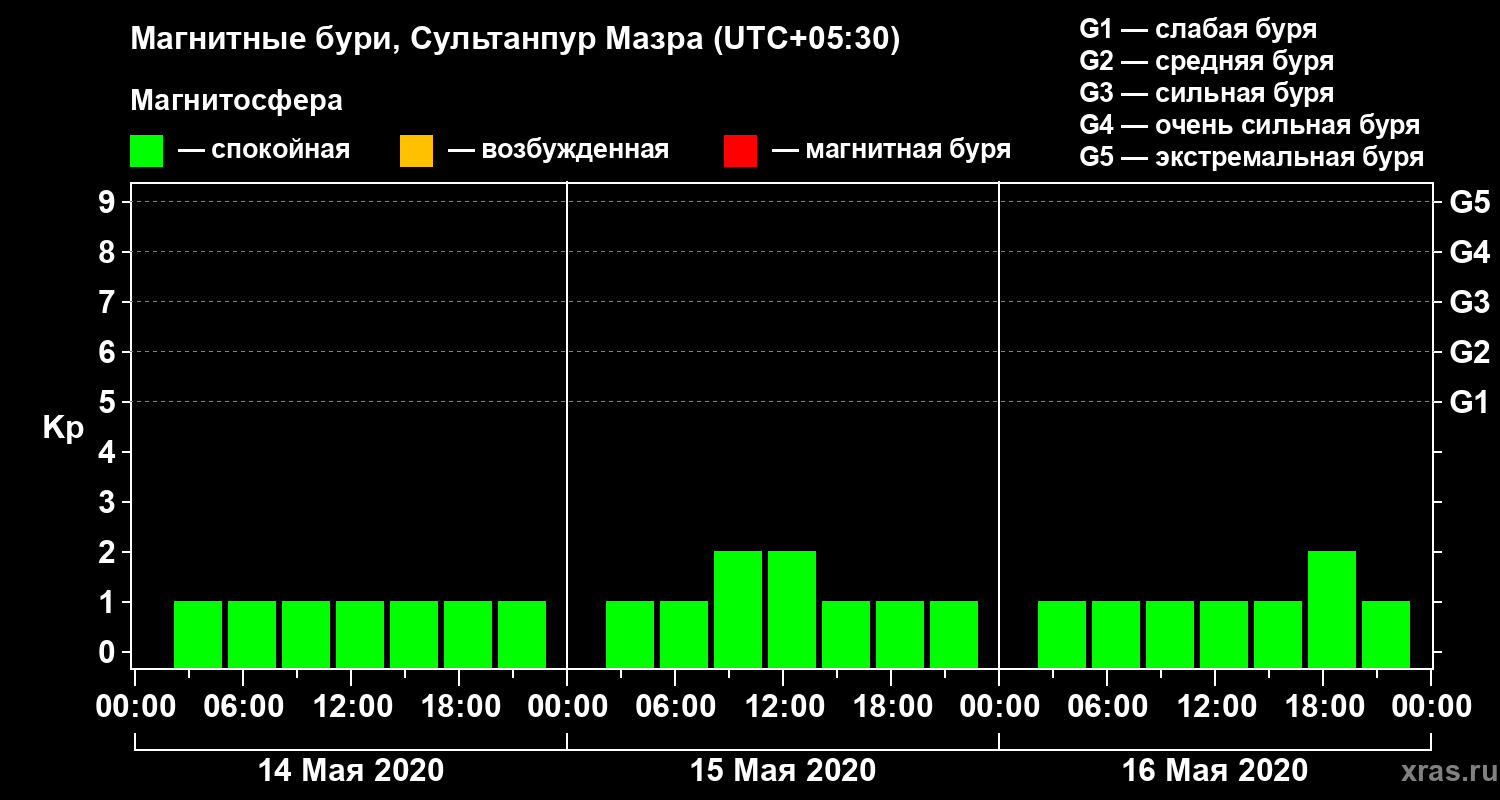This screenshot has height=800, width=1500.
Task: Click the first green bar on 14 May
Action: [198, 634]
